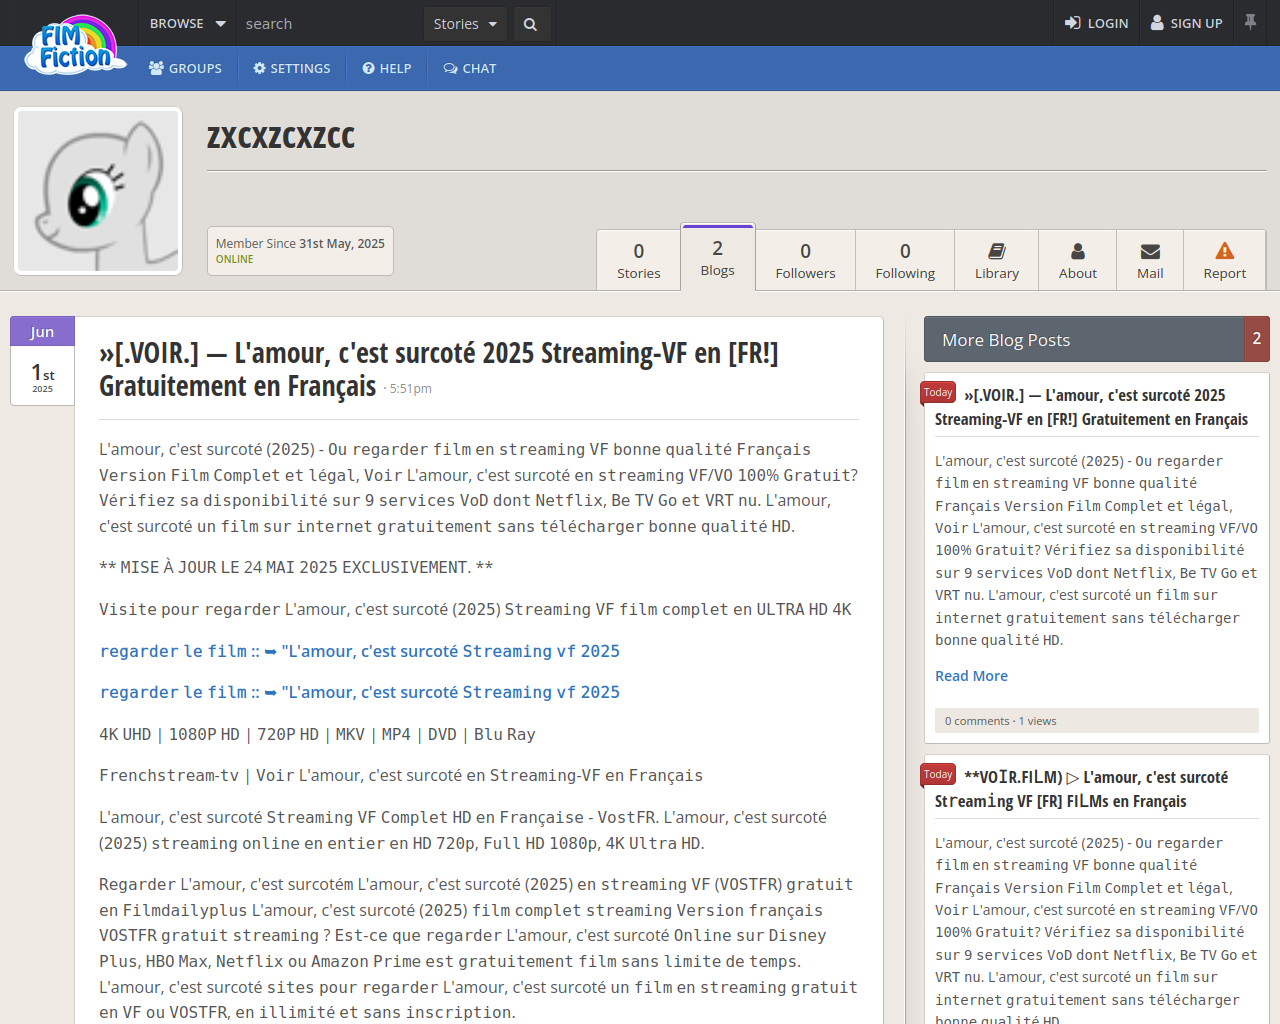Viewport: 1280px width, 1024px height.
Task: Open the Browse dropdown menu
Action: (188, 23)
